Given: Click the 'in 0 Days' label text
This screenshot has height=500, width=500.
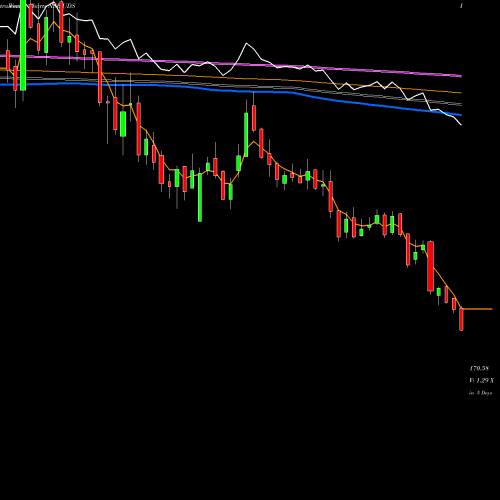Looking at the screenshot, I should 481,393.
